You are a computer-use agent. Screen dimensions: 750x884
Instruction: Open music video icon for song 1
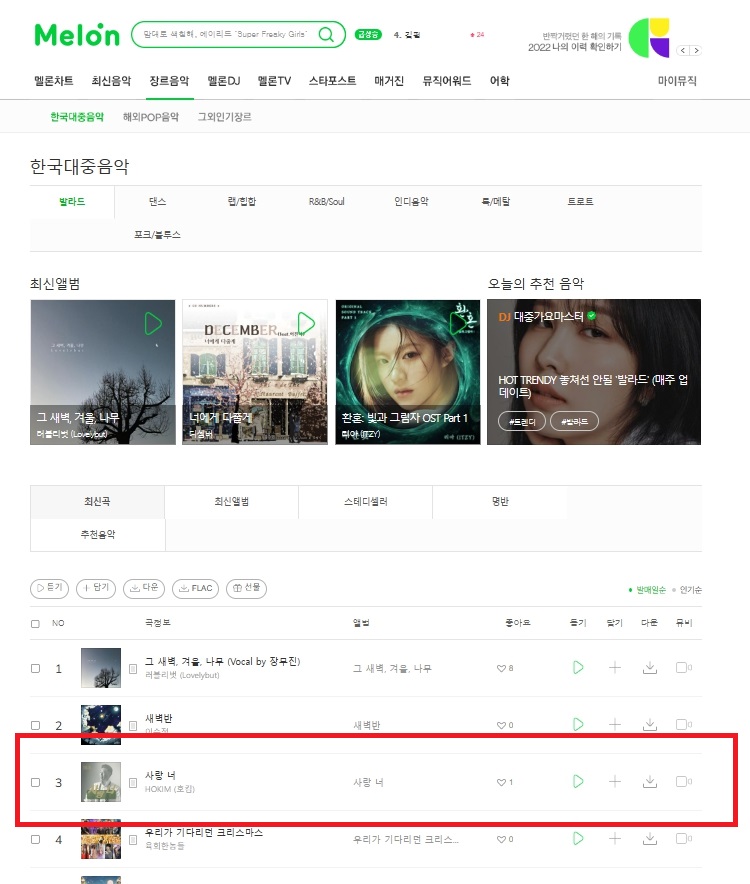[x=683, y=668]
